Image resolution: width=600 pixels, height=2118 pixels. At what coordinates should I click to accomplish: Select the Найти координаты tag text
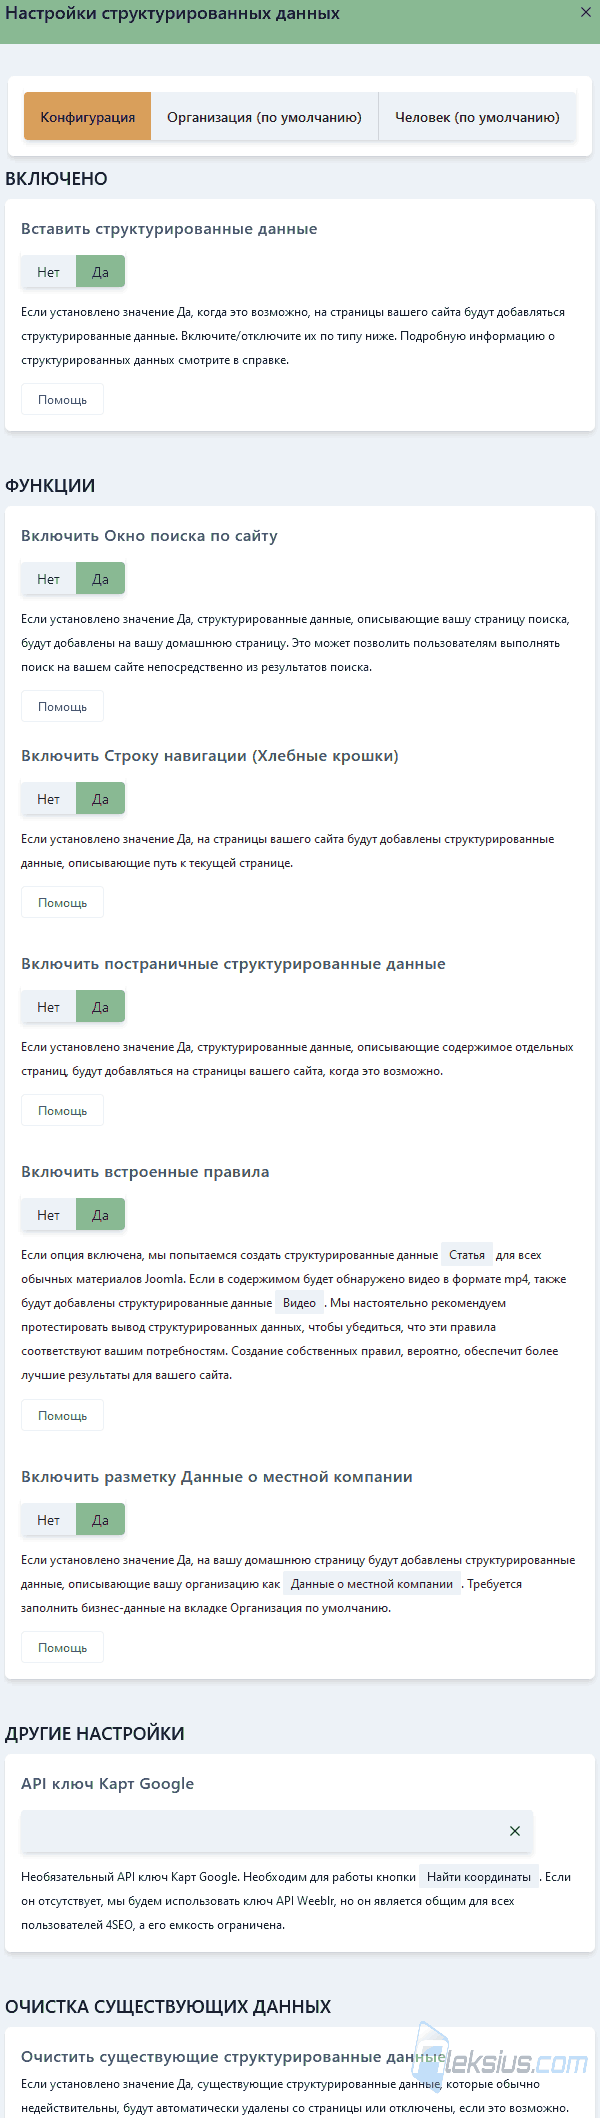(479, 1877)
